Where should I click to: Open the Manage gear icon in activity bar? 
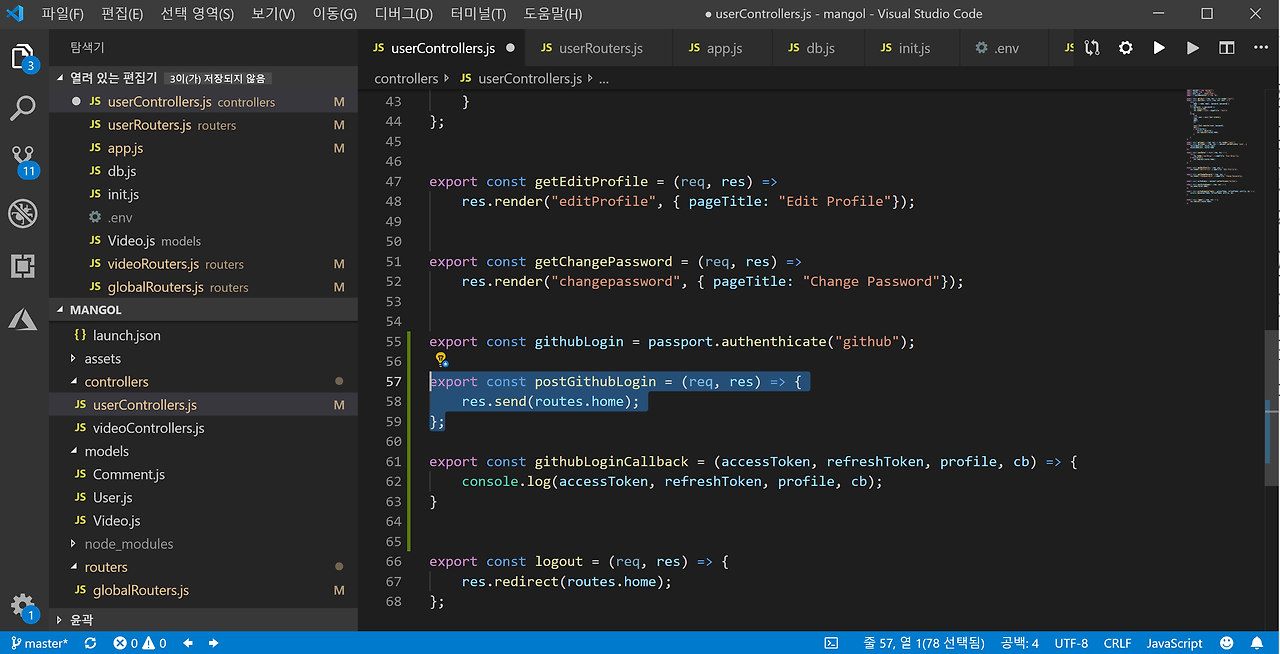(23, 605)
